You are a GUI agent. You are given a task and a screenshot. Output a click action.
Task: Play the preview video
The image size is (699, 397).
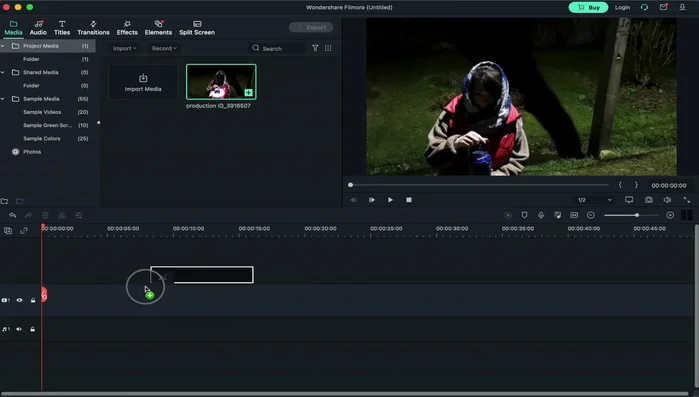(x=390, y=200)
